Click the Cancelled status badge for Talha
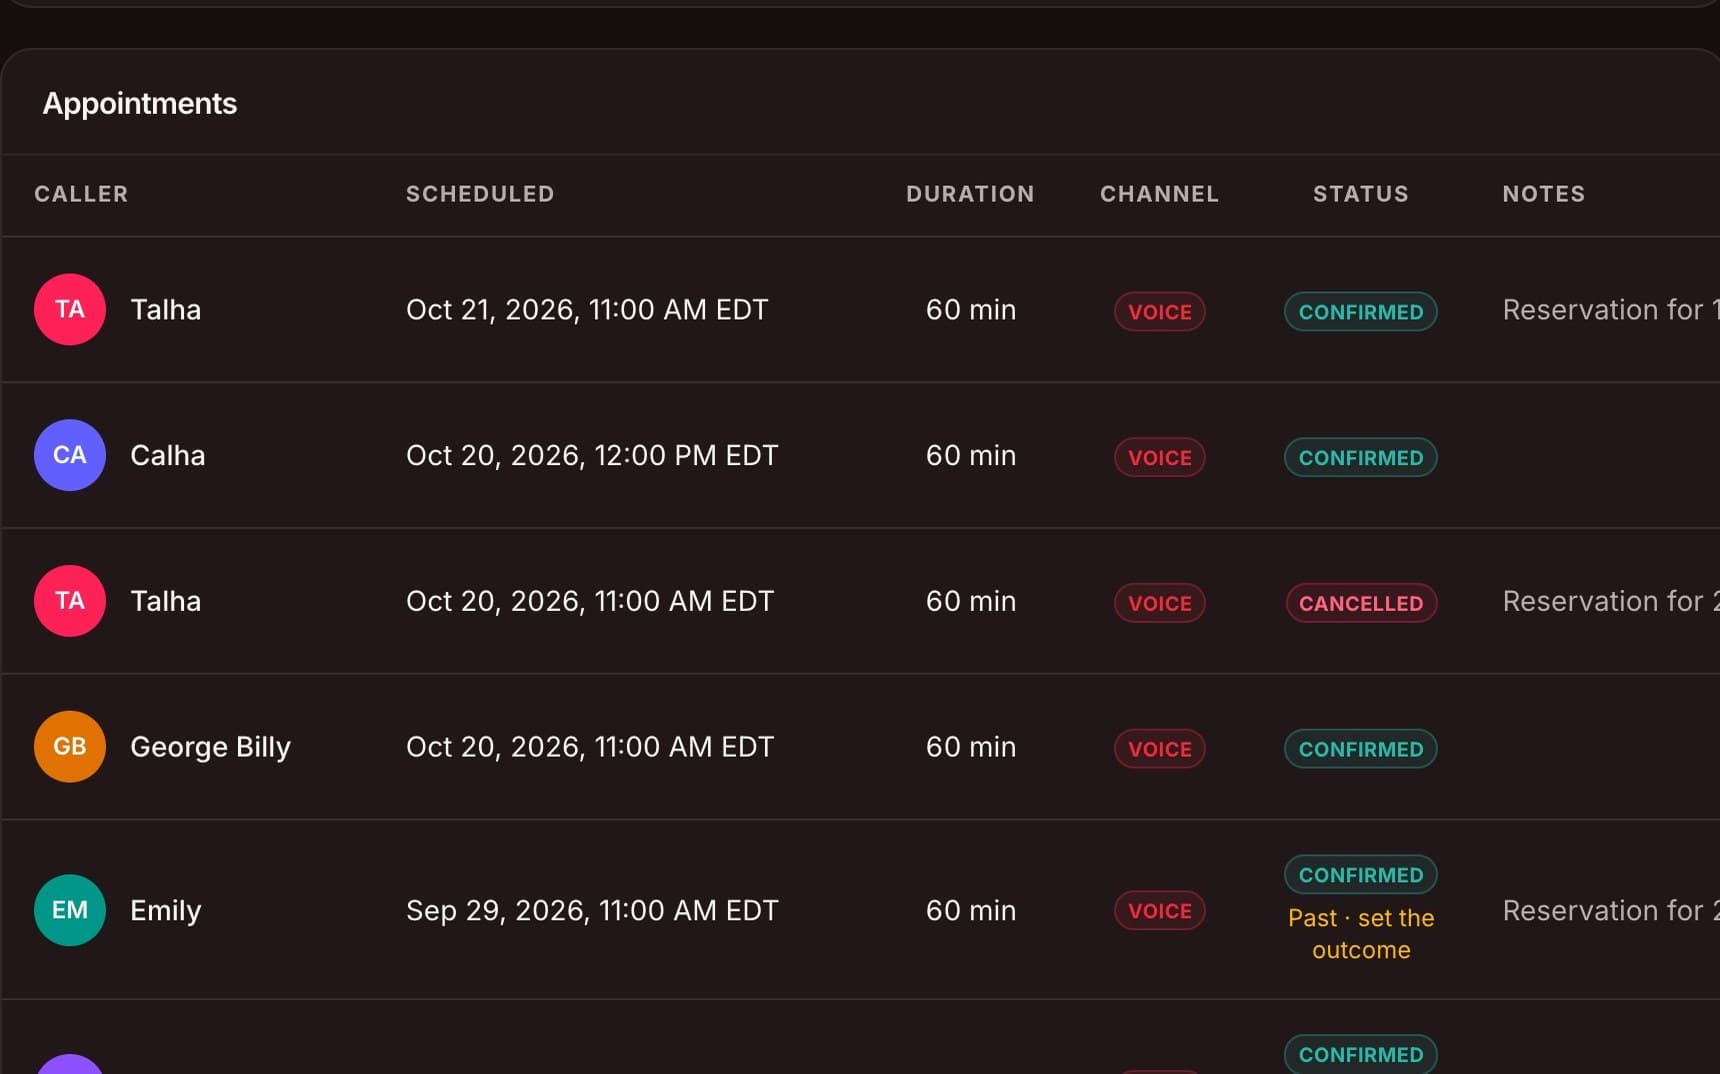This screenshot has height=1074, width=1720. [1361, 603]
